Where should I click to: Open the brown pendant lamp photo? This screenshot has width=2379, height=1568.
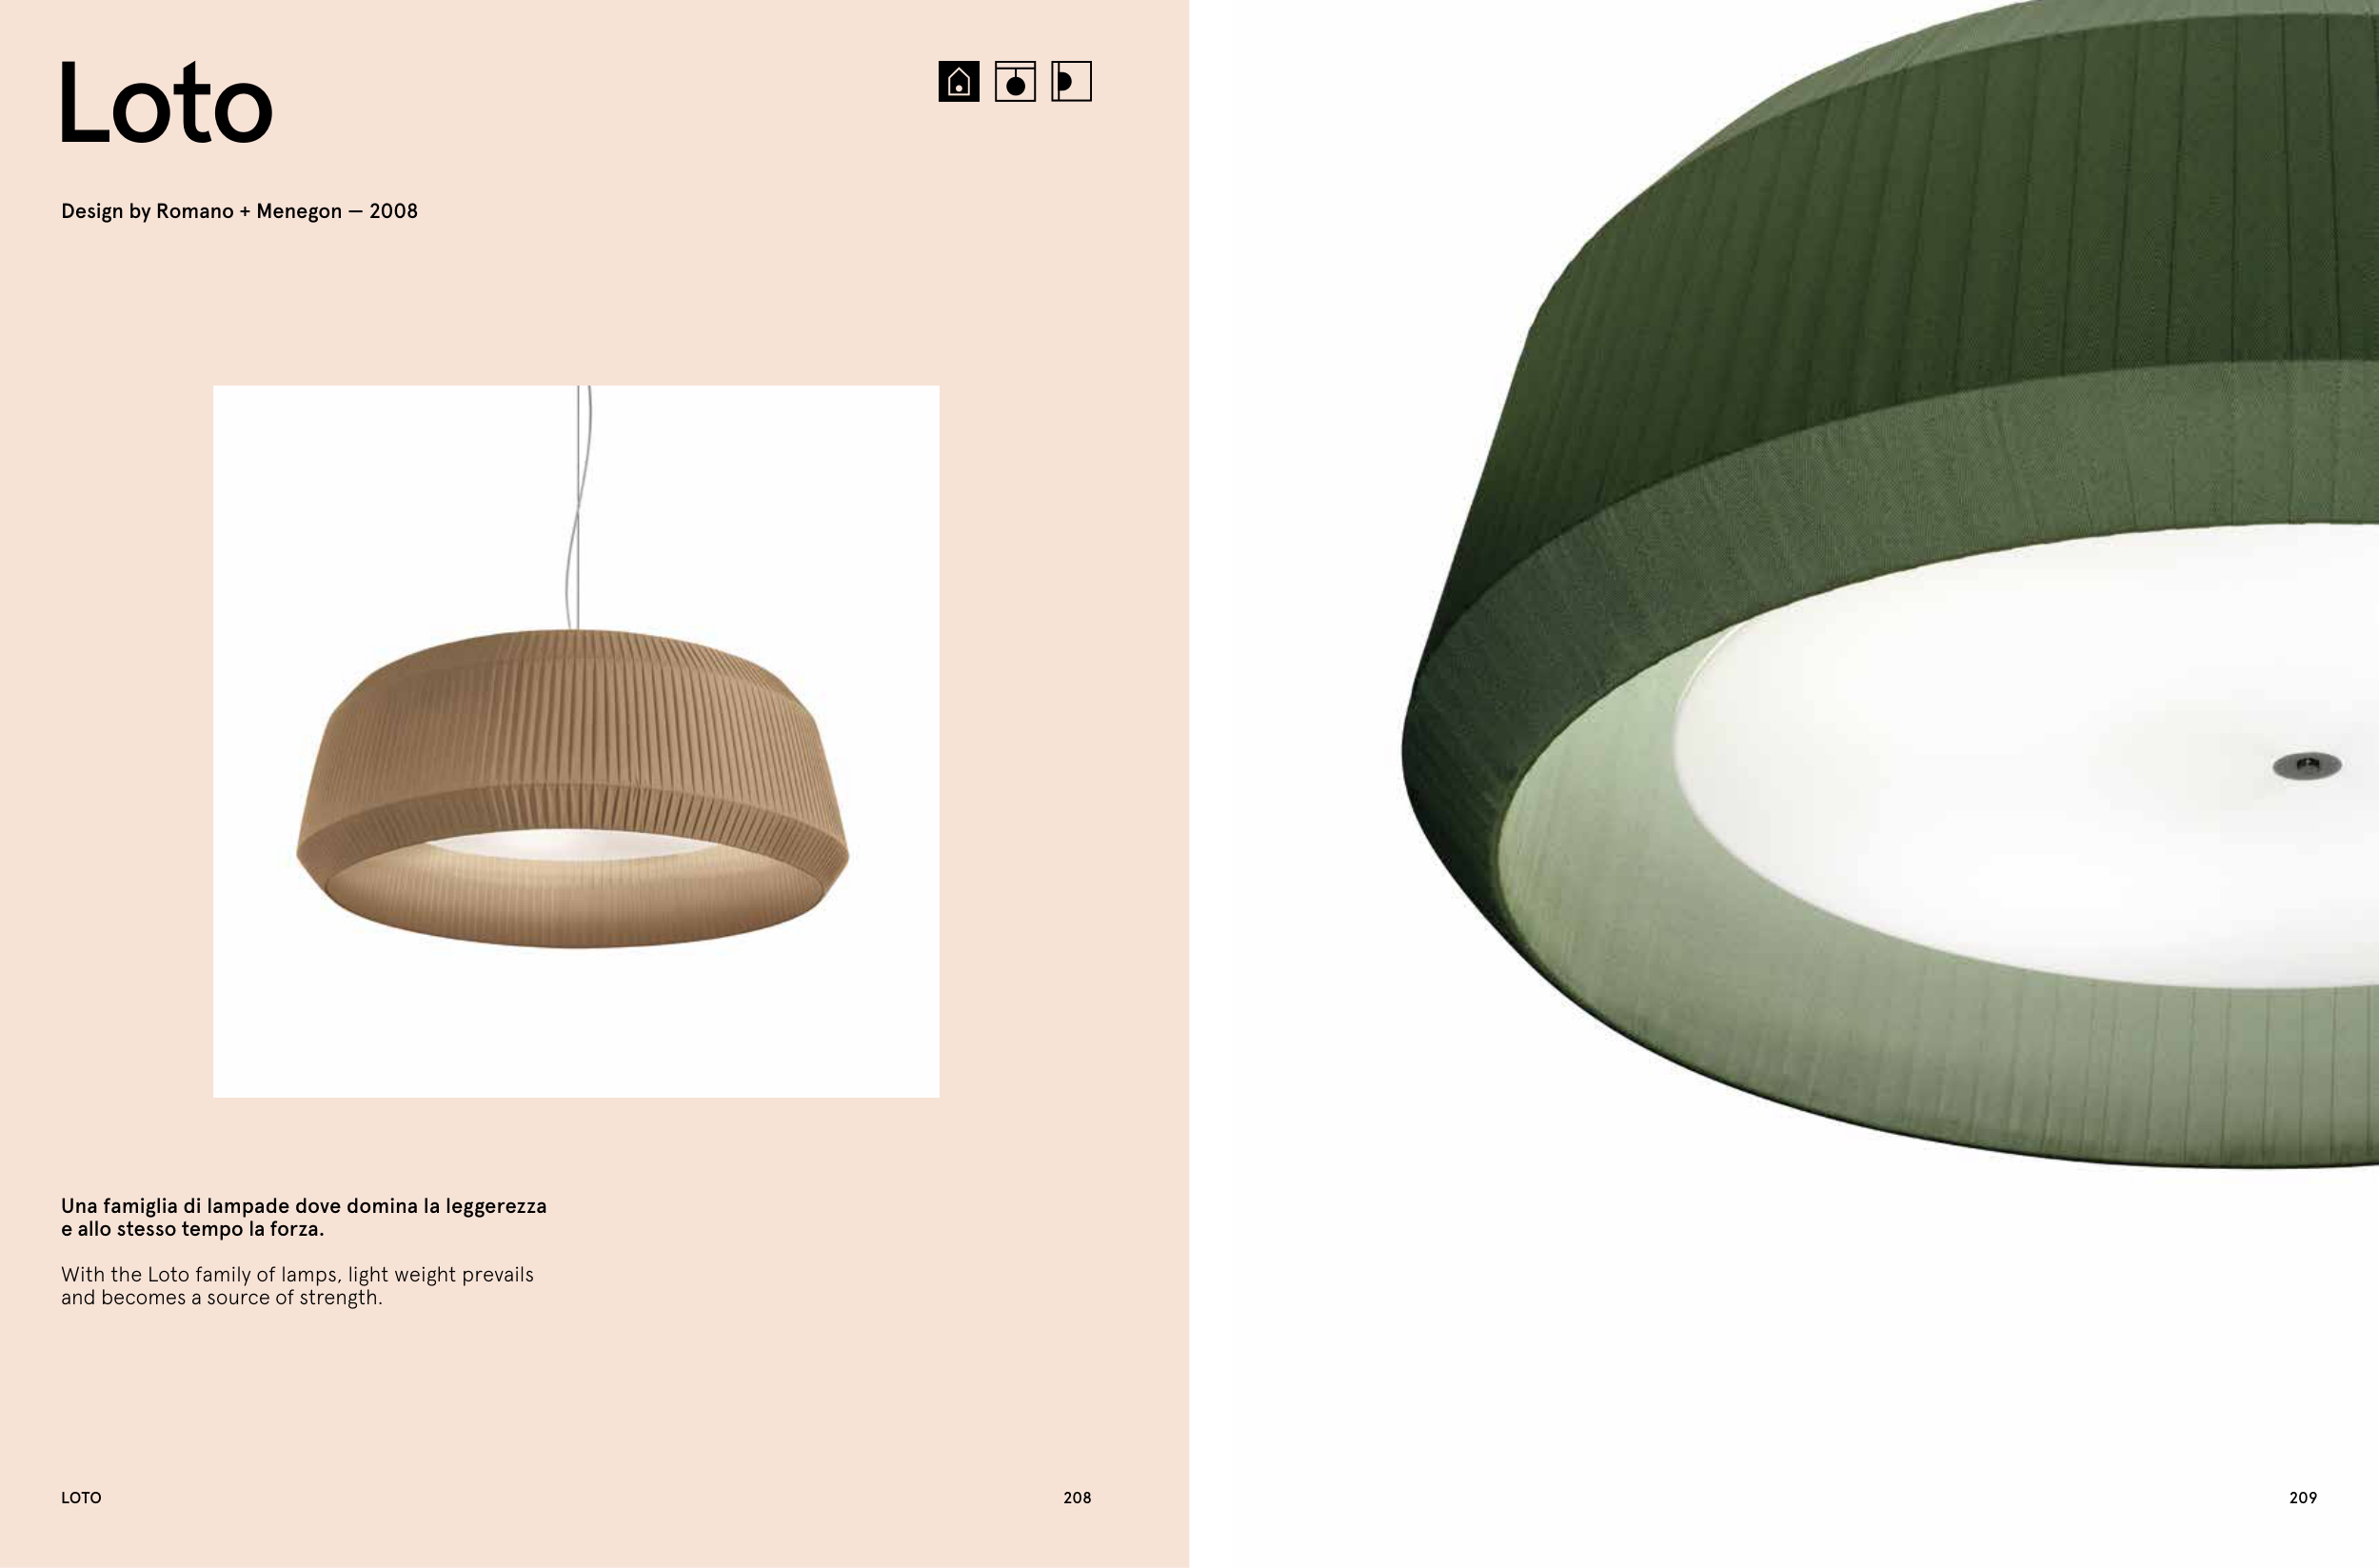point(576,741)
